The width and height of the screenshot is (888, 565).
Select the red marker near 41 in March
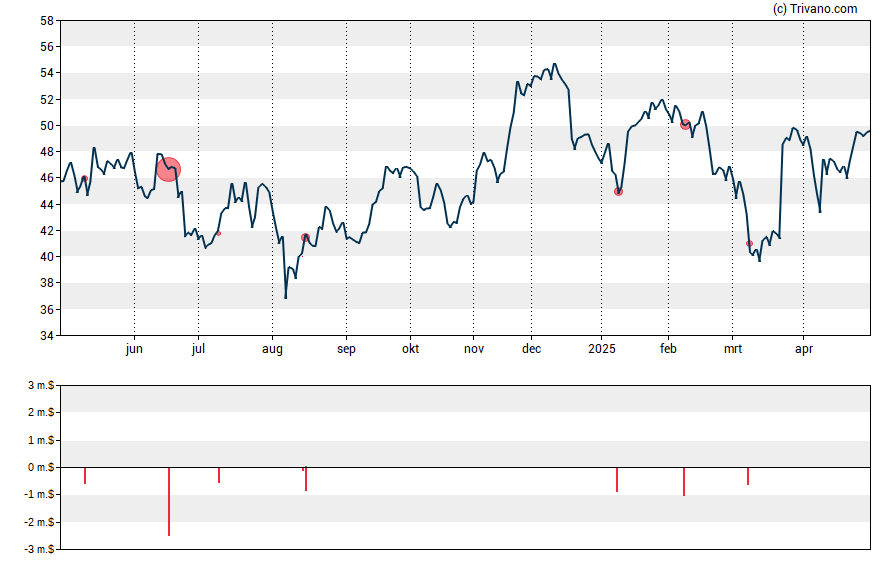tap(749, 243)
